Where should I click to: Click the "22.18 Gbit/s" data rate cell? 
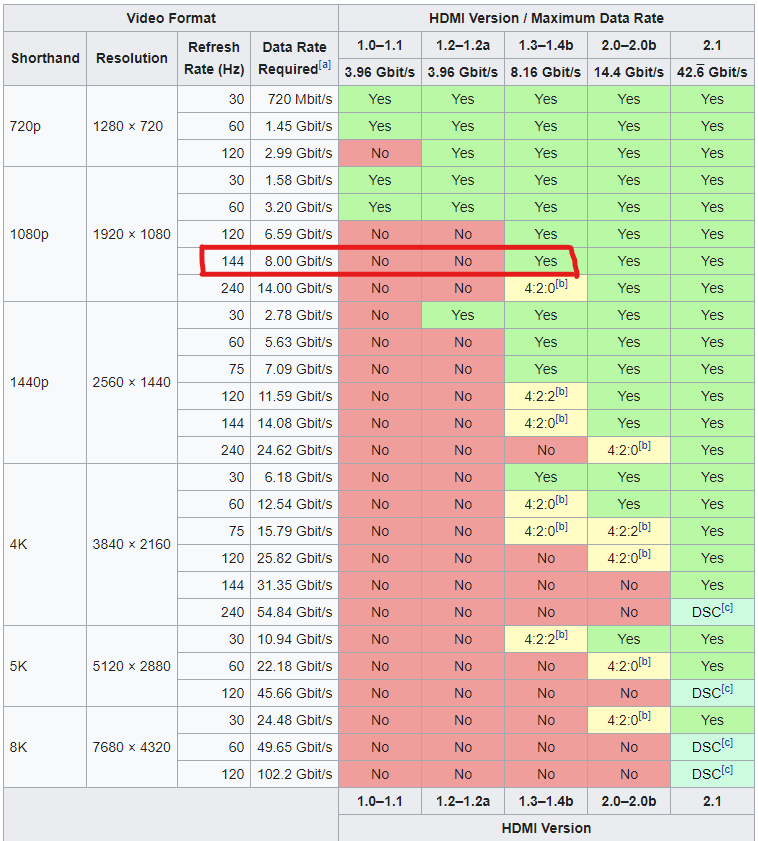pyautogui.click(x=295, y=666)
